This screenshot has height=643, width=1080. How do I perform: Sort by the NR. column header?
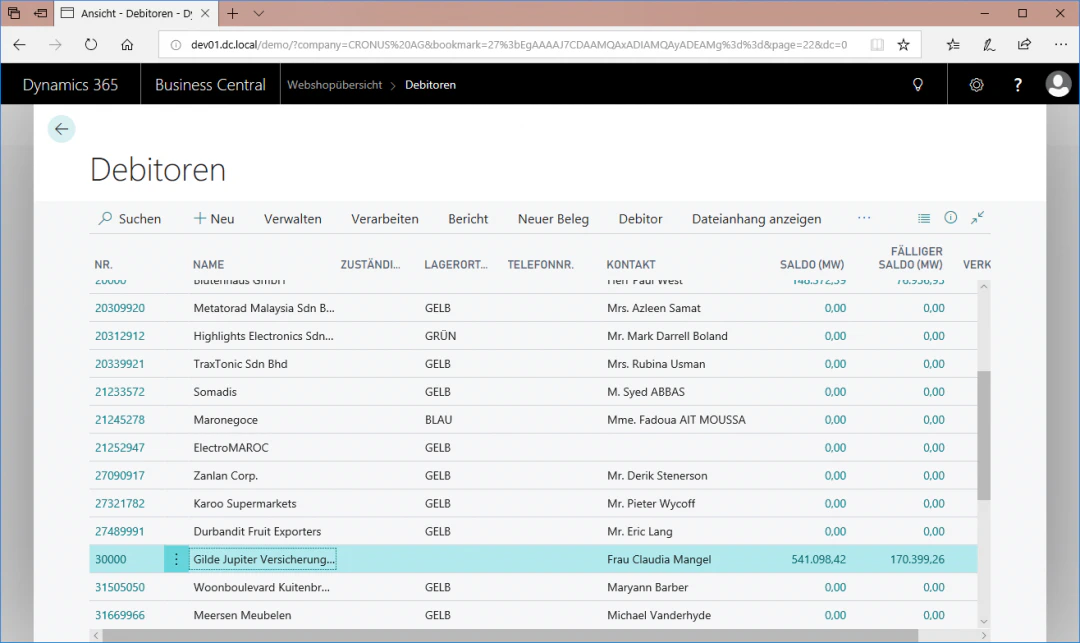(x=103, y=264)
